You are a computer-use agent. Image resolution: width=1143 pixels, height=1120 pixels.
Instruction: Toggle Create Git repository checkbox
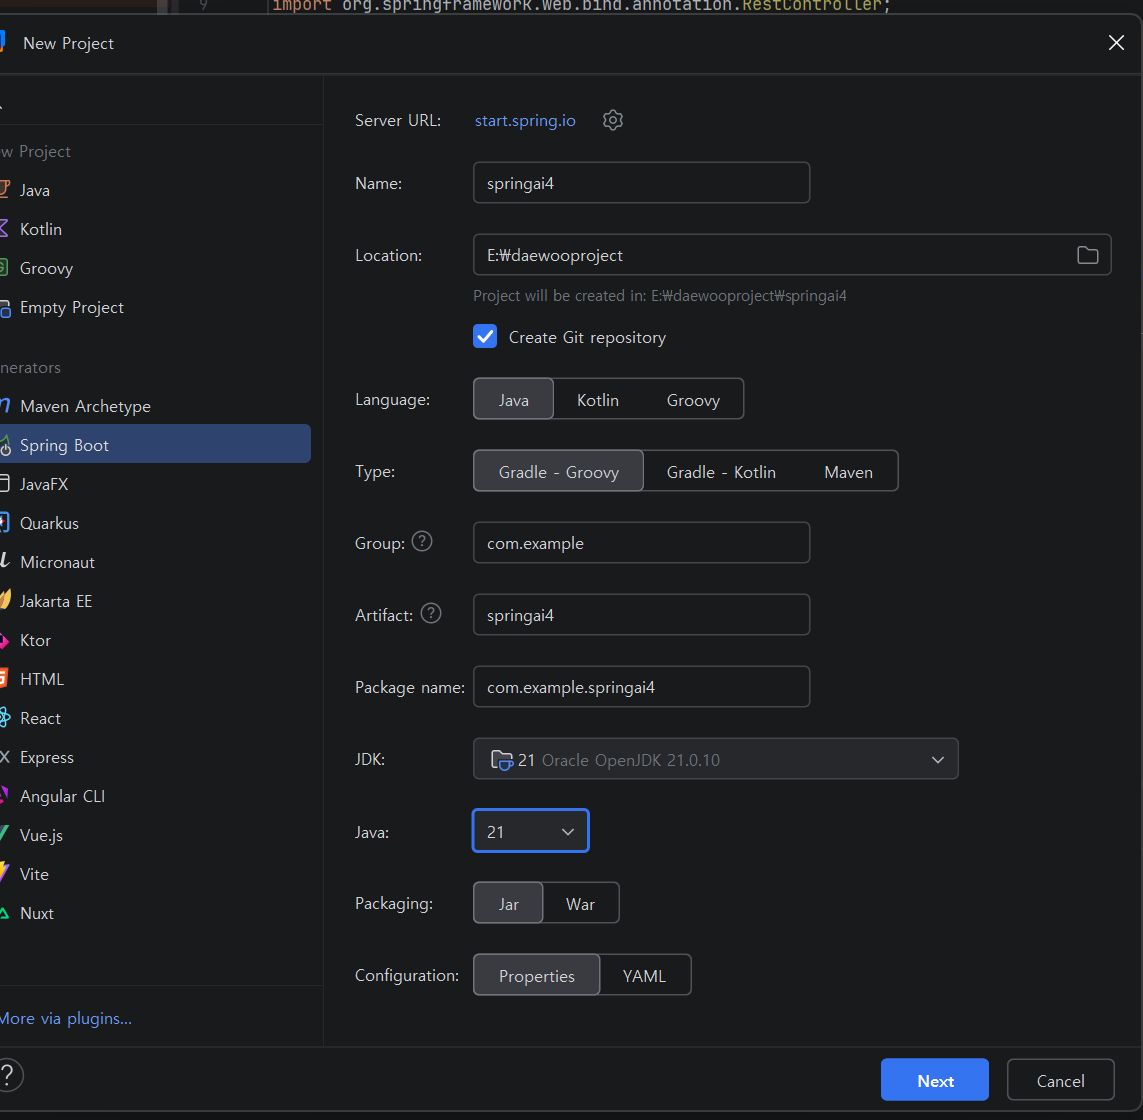pos(485,337)
